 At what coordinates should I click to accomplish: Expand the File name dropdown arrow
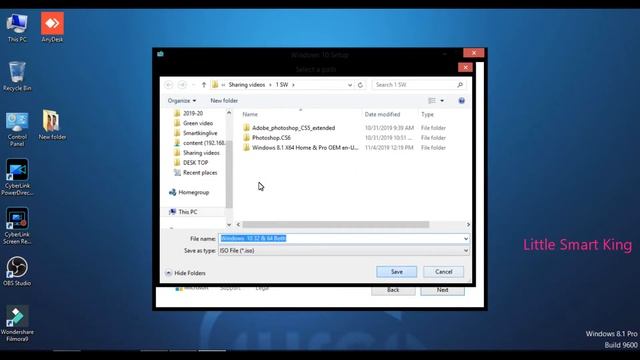(x=466, y=239)
